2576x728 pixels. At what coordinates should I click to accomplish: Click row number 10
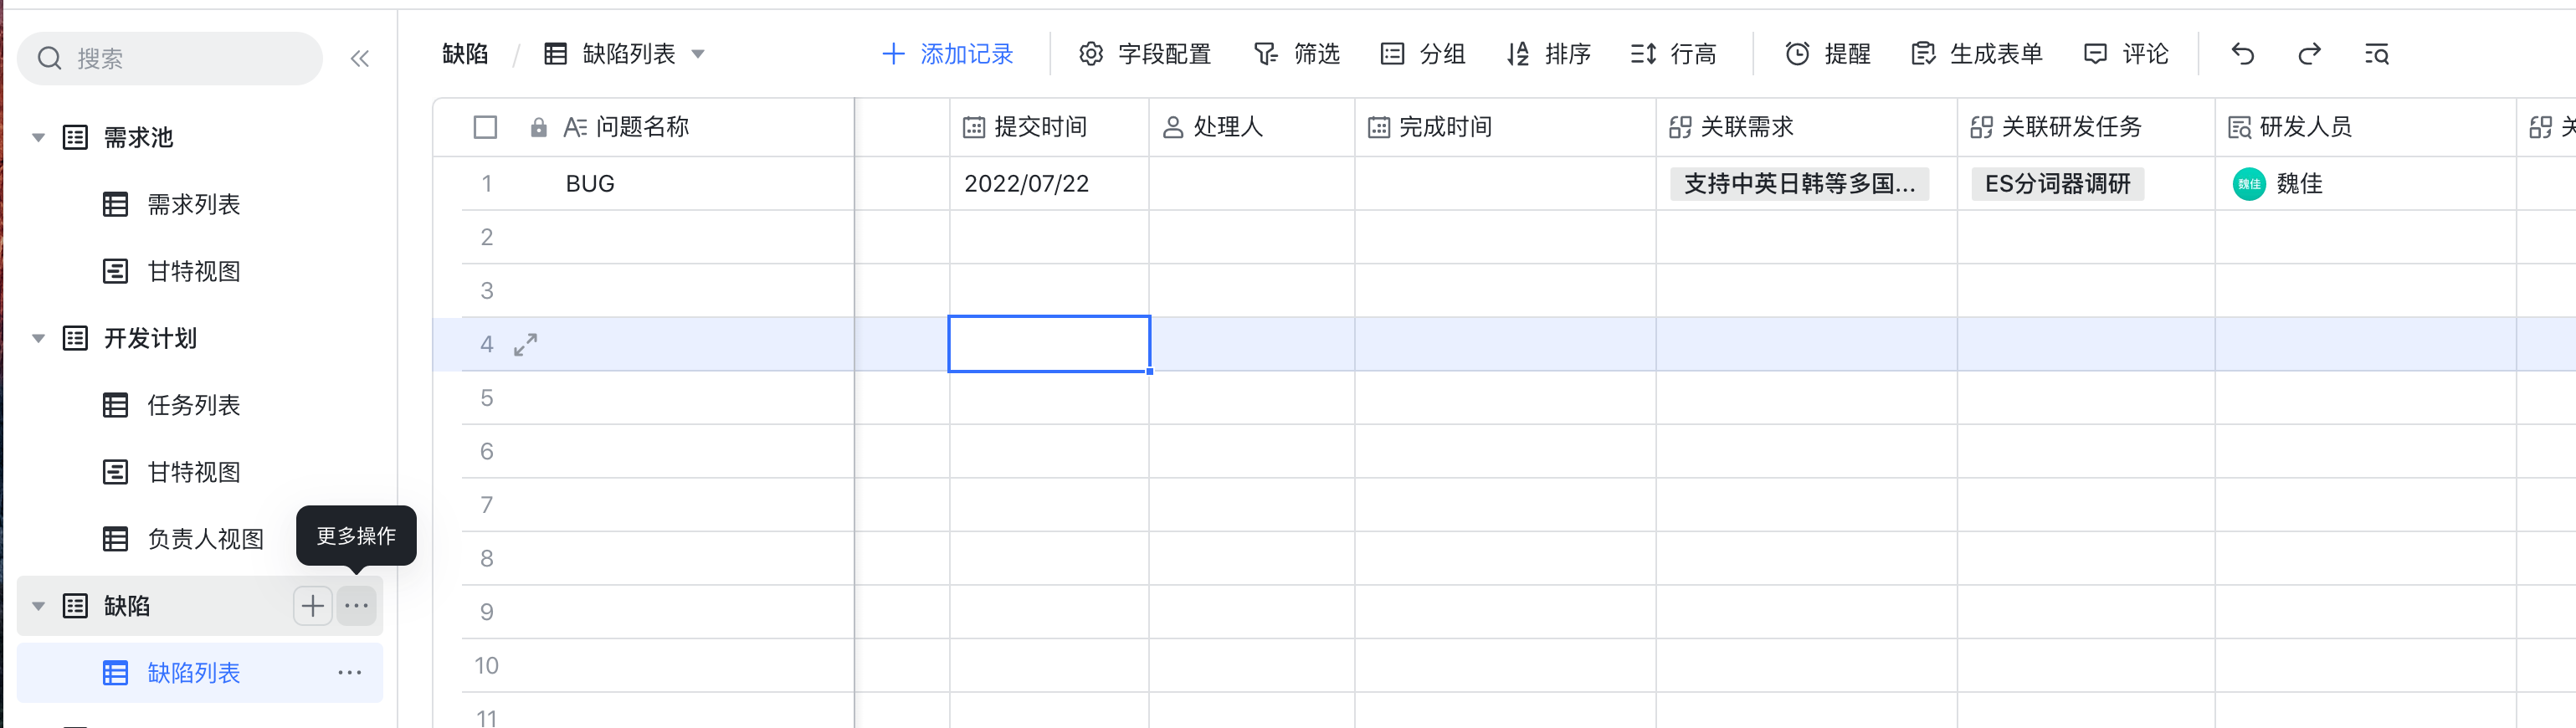click(487, 666)
